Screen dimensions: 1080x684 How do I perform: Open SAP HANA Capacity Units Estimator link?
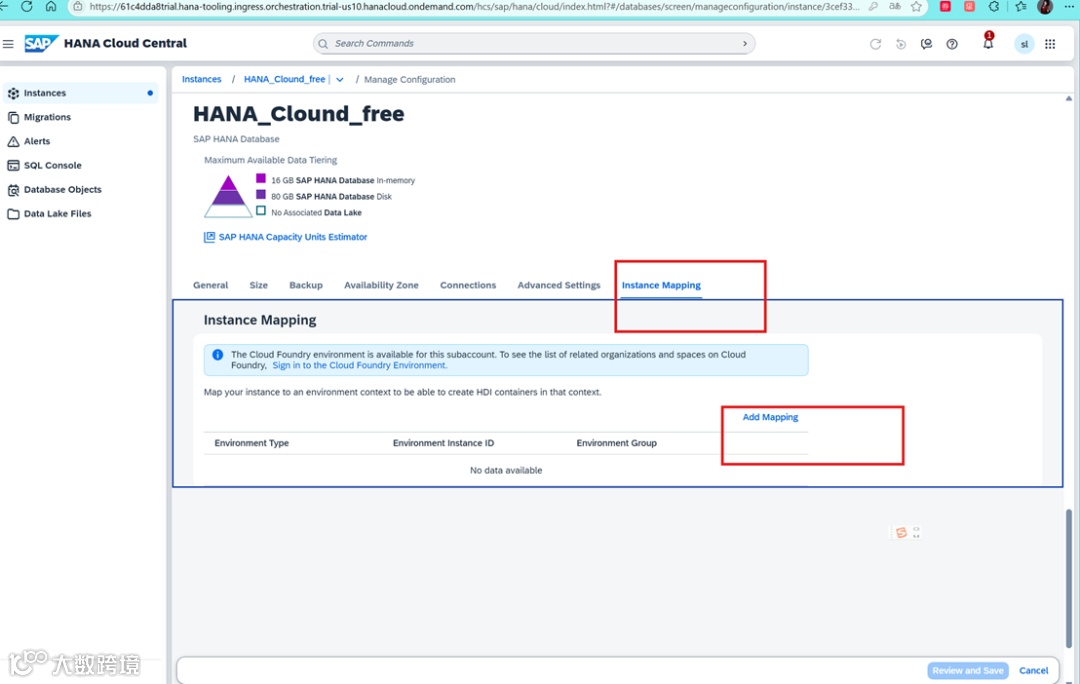tap(293, 237)
